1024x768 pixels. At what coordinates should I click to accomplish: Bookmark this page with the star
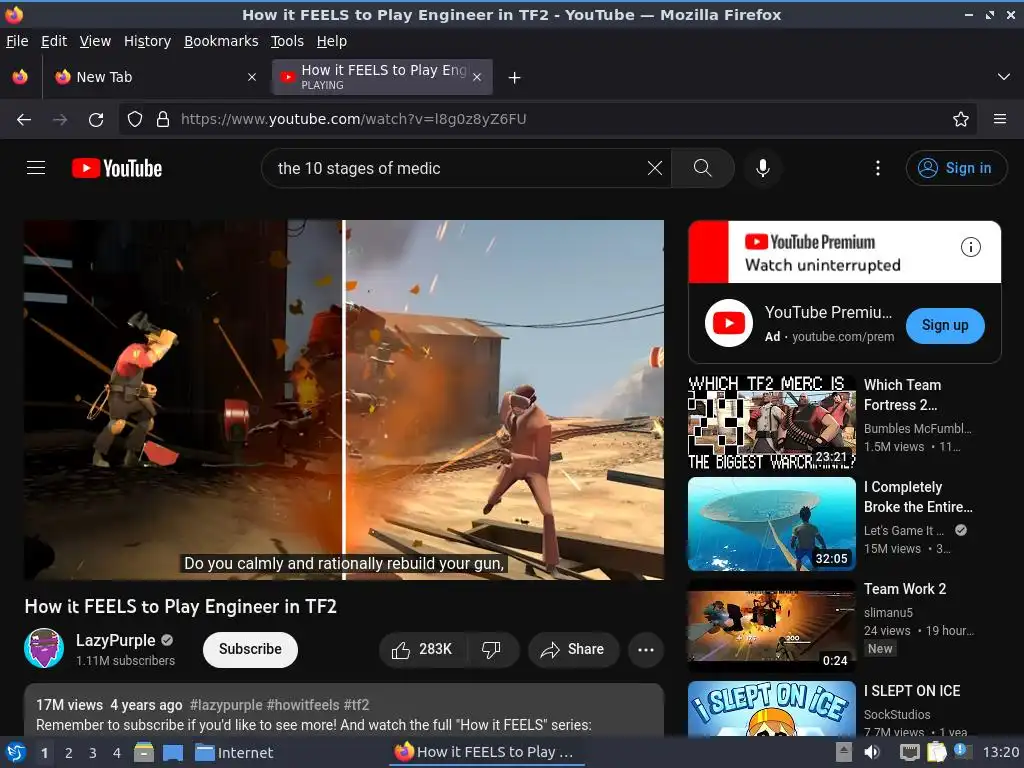(960, 120)
